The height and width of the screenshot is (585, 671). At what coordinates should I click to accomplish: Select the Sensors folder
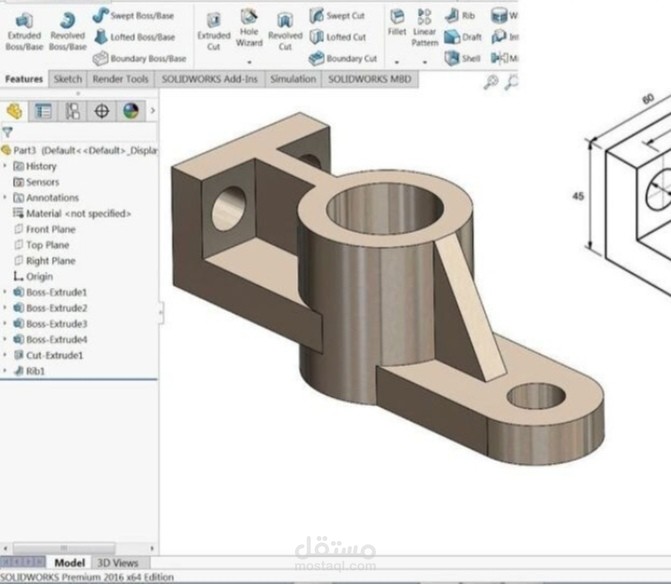point(36,182)
